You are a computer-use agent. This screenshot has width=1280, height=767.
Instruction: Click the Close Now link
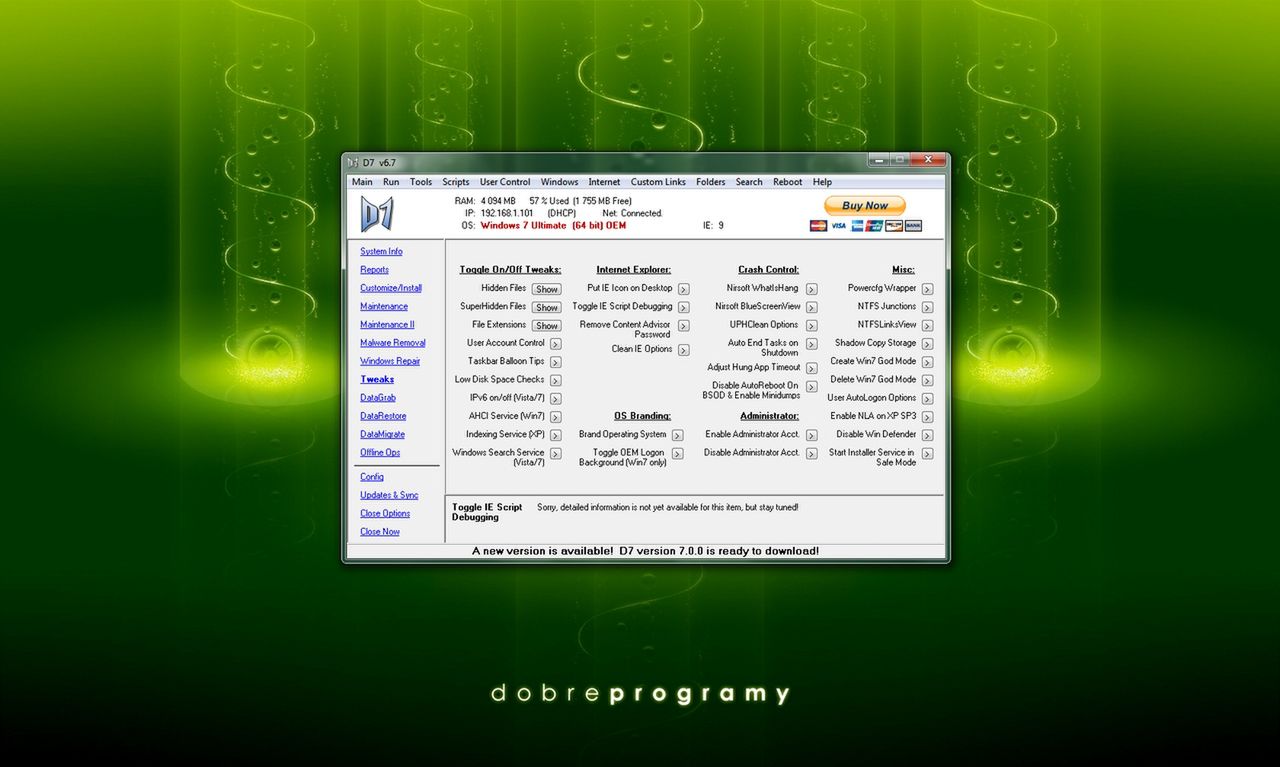tap(380, 532)
